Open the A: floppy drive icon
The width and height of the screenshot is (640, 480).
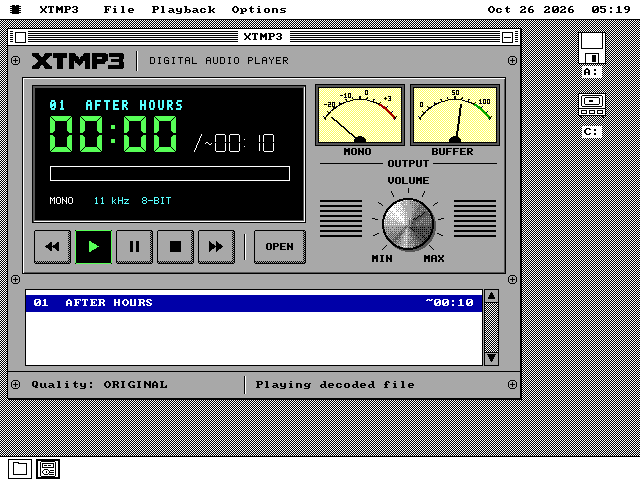tap(592, 55)
